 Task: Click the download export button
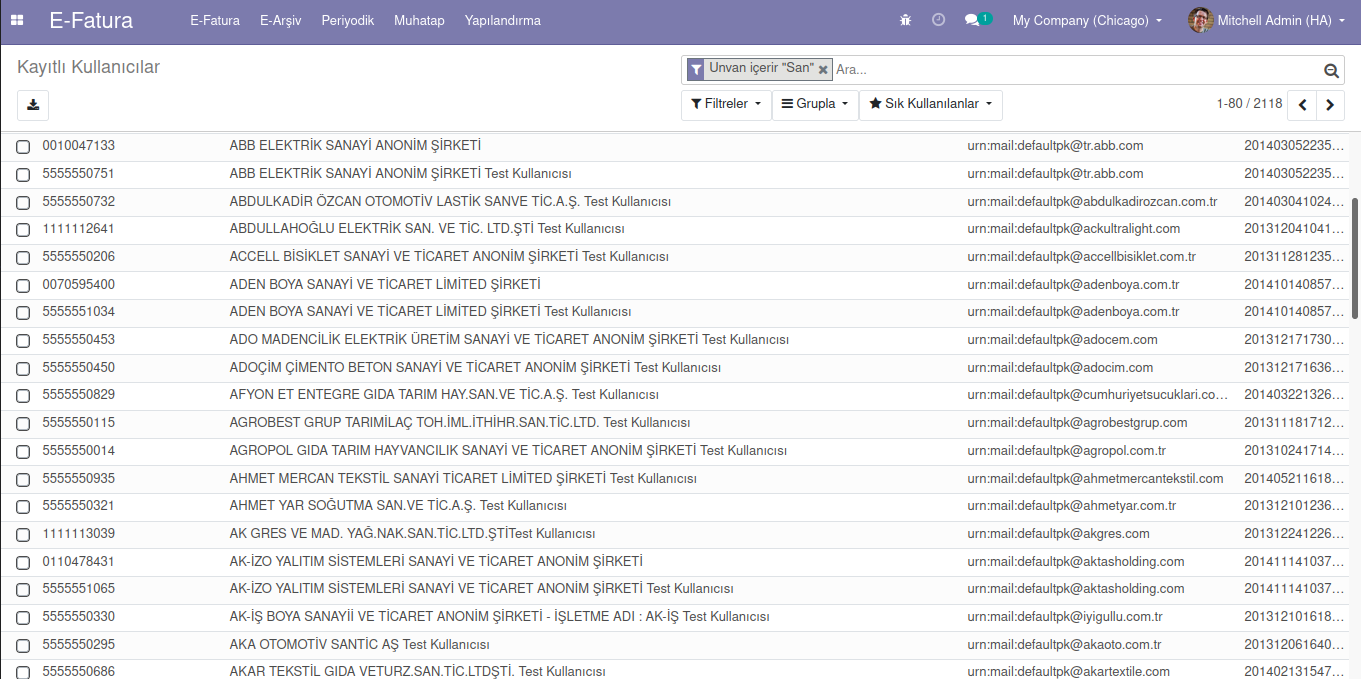click(x=33, y=105)
